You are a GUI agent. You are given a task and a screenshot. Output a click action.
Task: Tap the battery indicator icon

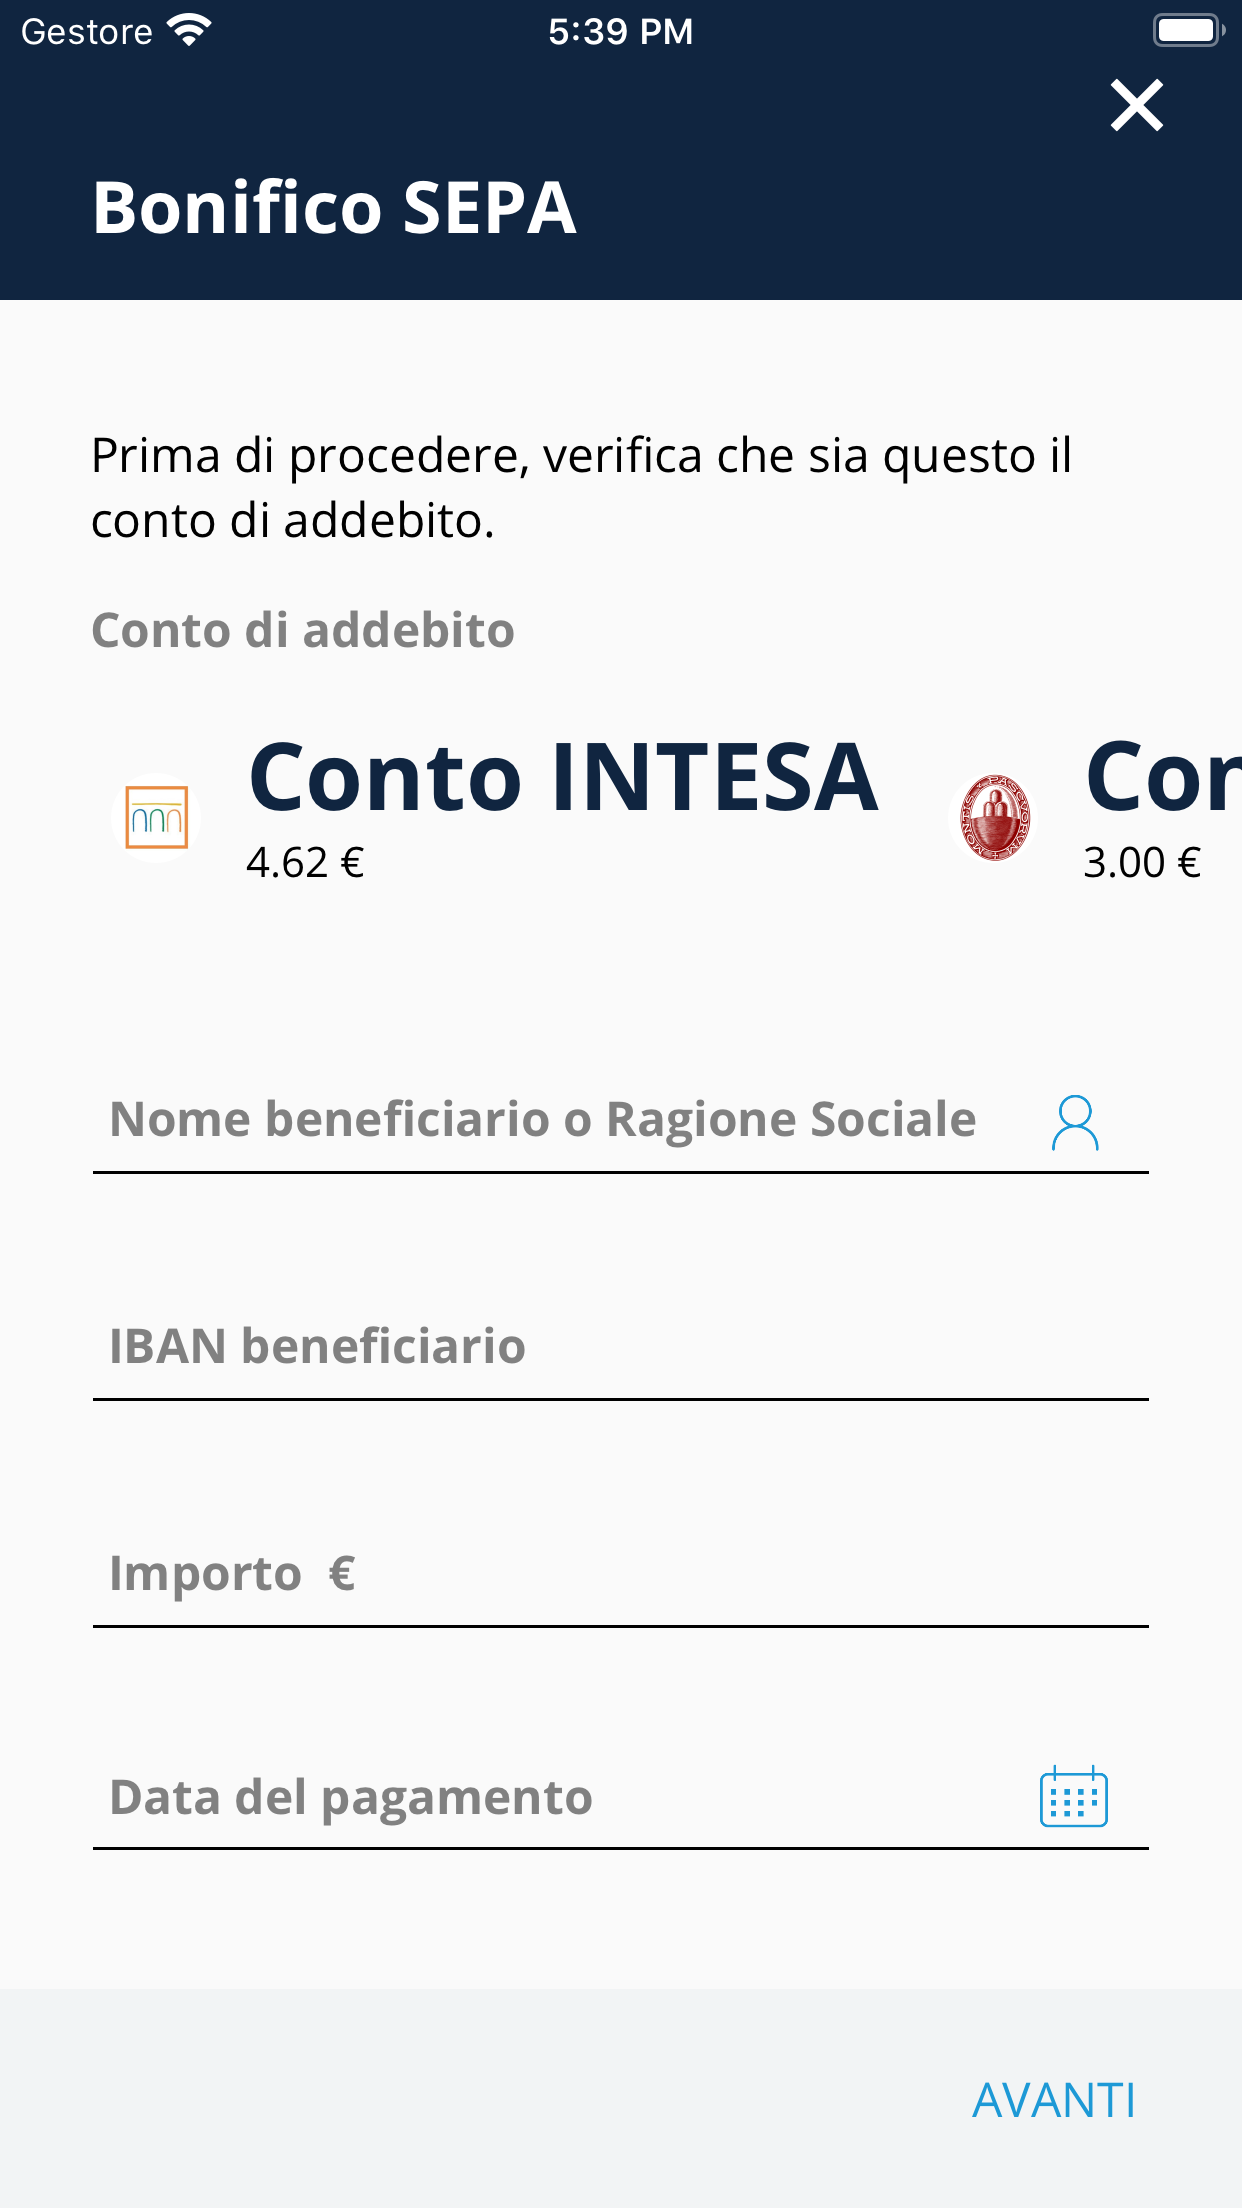coord(1187,31)
